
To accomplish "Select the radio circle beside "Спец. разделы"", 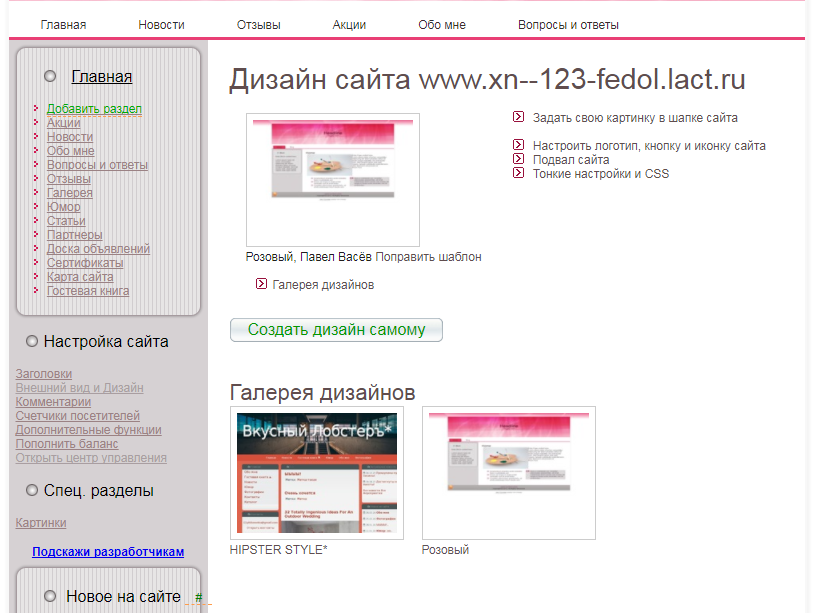I will pos(32,490).
